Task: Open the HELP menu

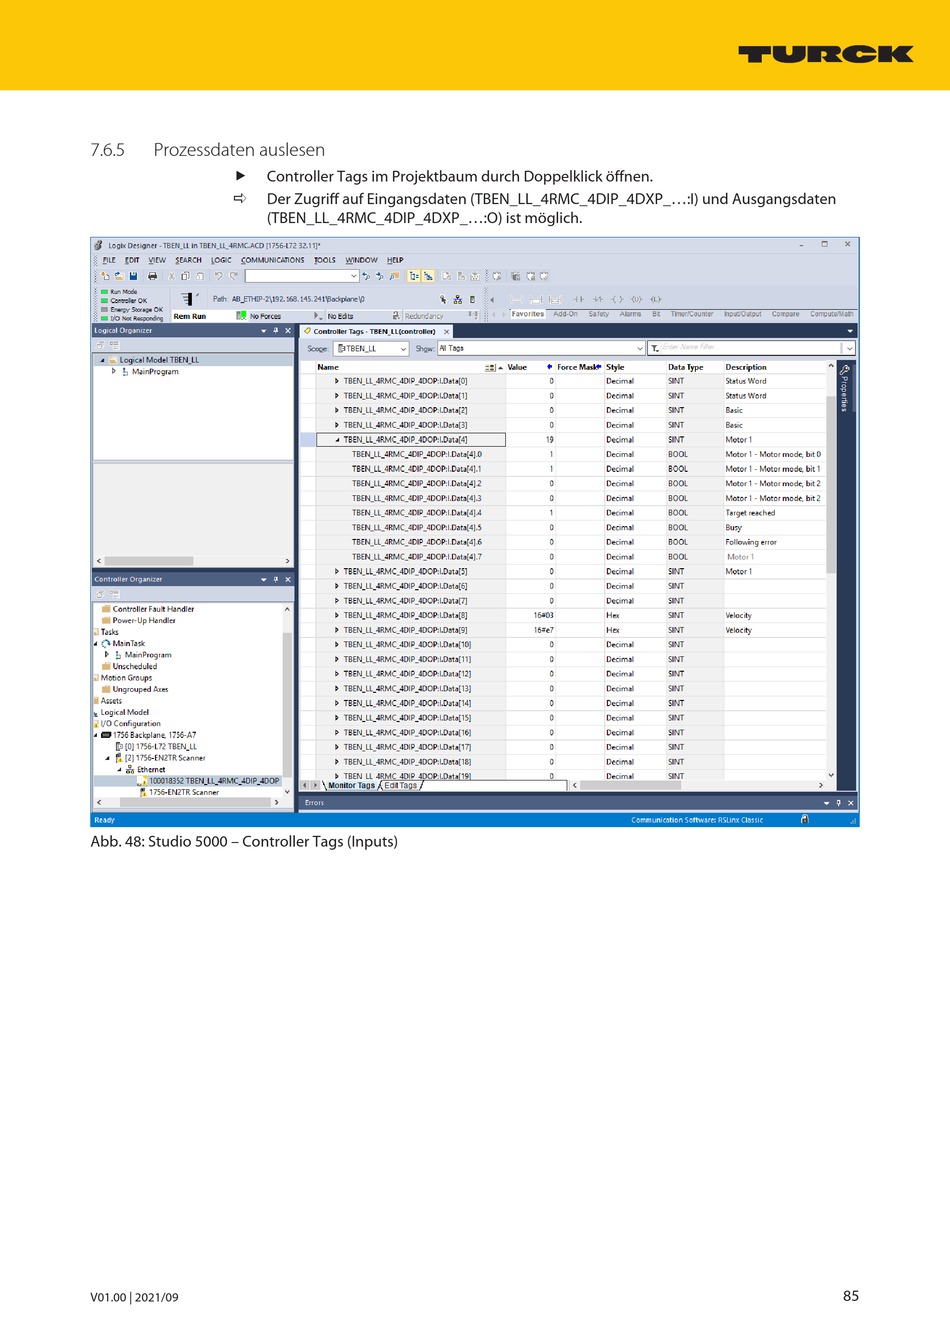Action: pyautogui.click(x=395, y=260)
